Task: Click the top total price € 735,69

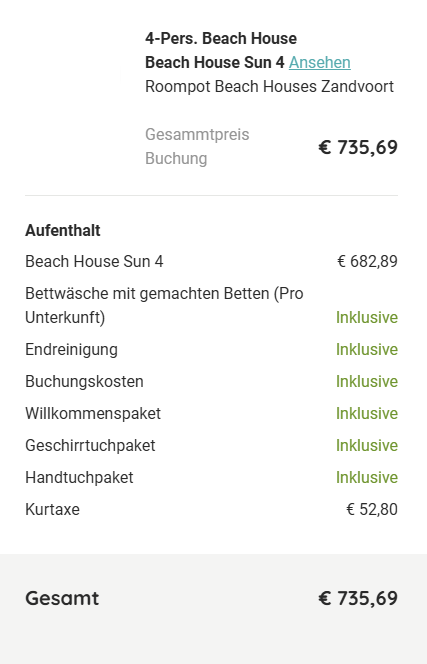Action: [358, 147]
